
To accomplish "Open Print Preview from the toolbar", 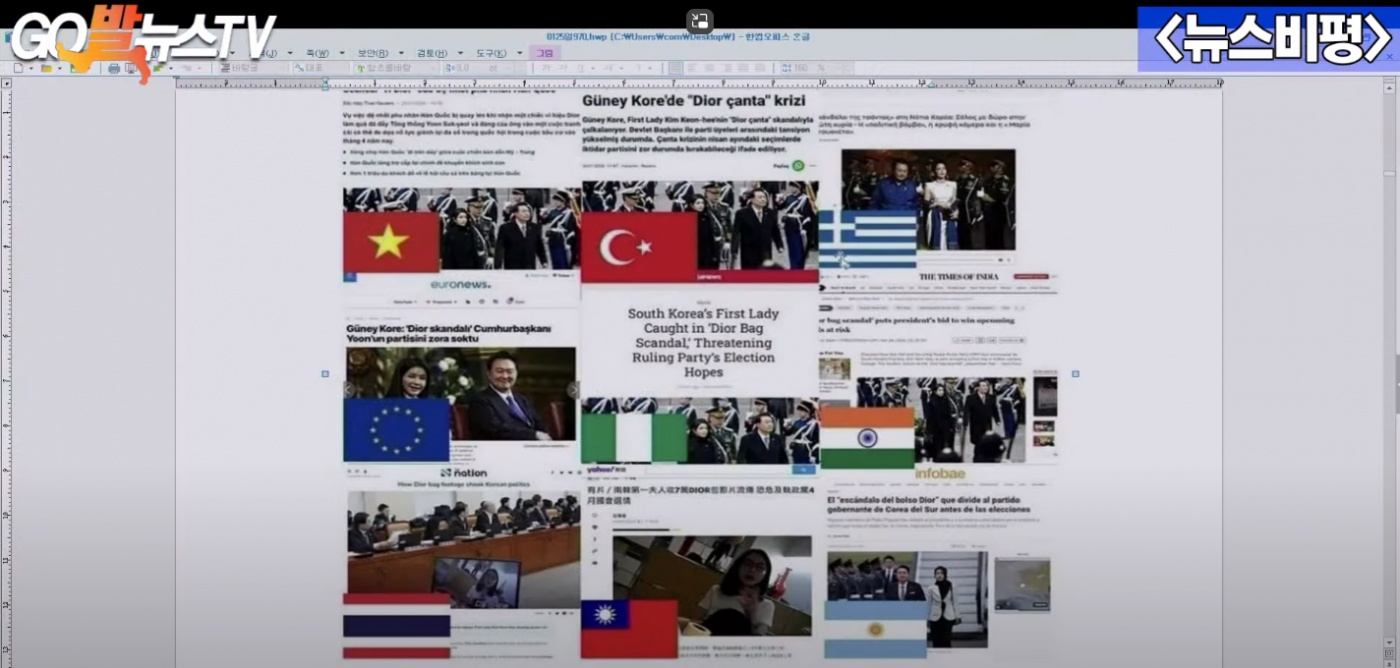I will click(x=131, y=68).
